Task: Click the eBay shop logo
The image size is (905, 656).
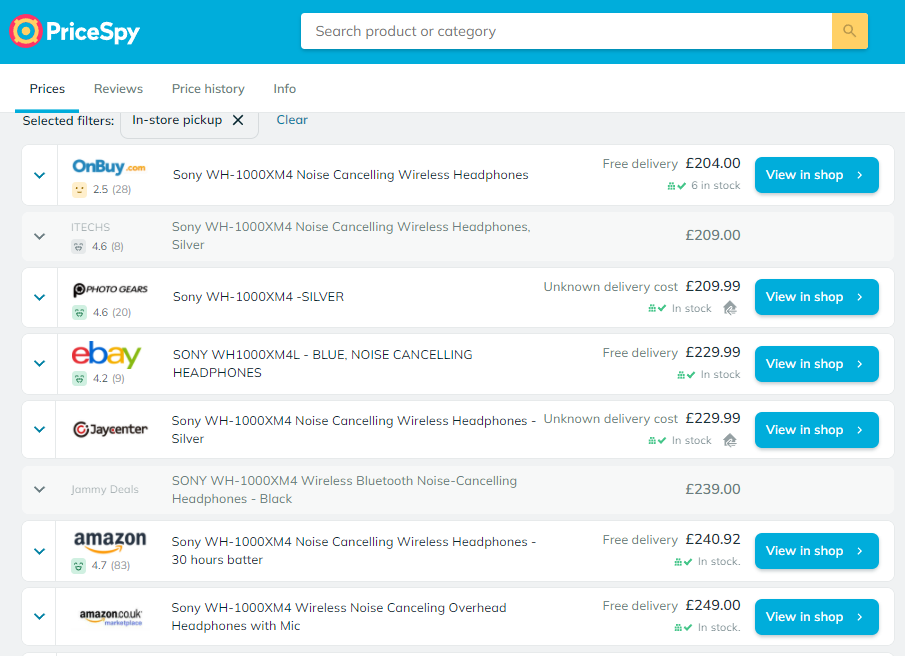Action: 106,354
